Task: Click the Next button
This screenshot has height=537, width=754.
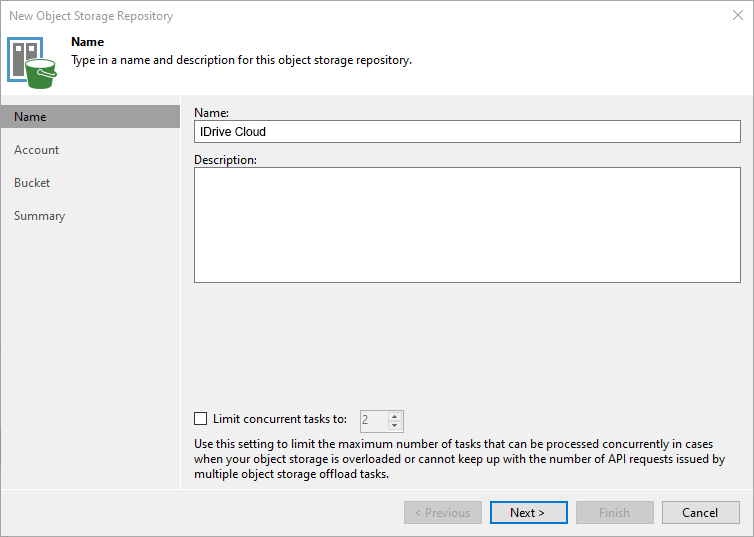Action: [x=528, y=512]
